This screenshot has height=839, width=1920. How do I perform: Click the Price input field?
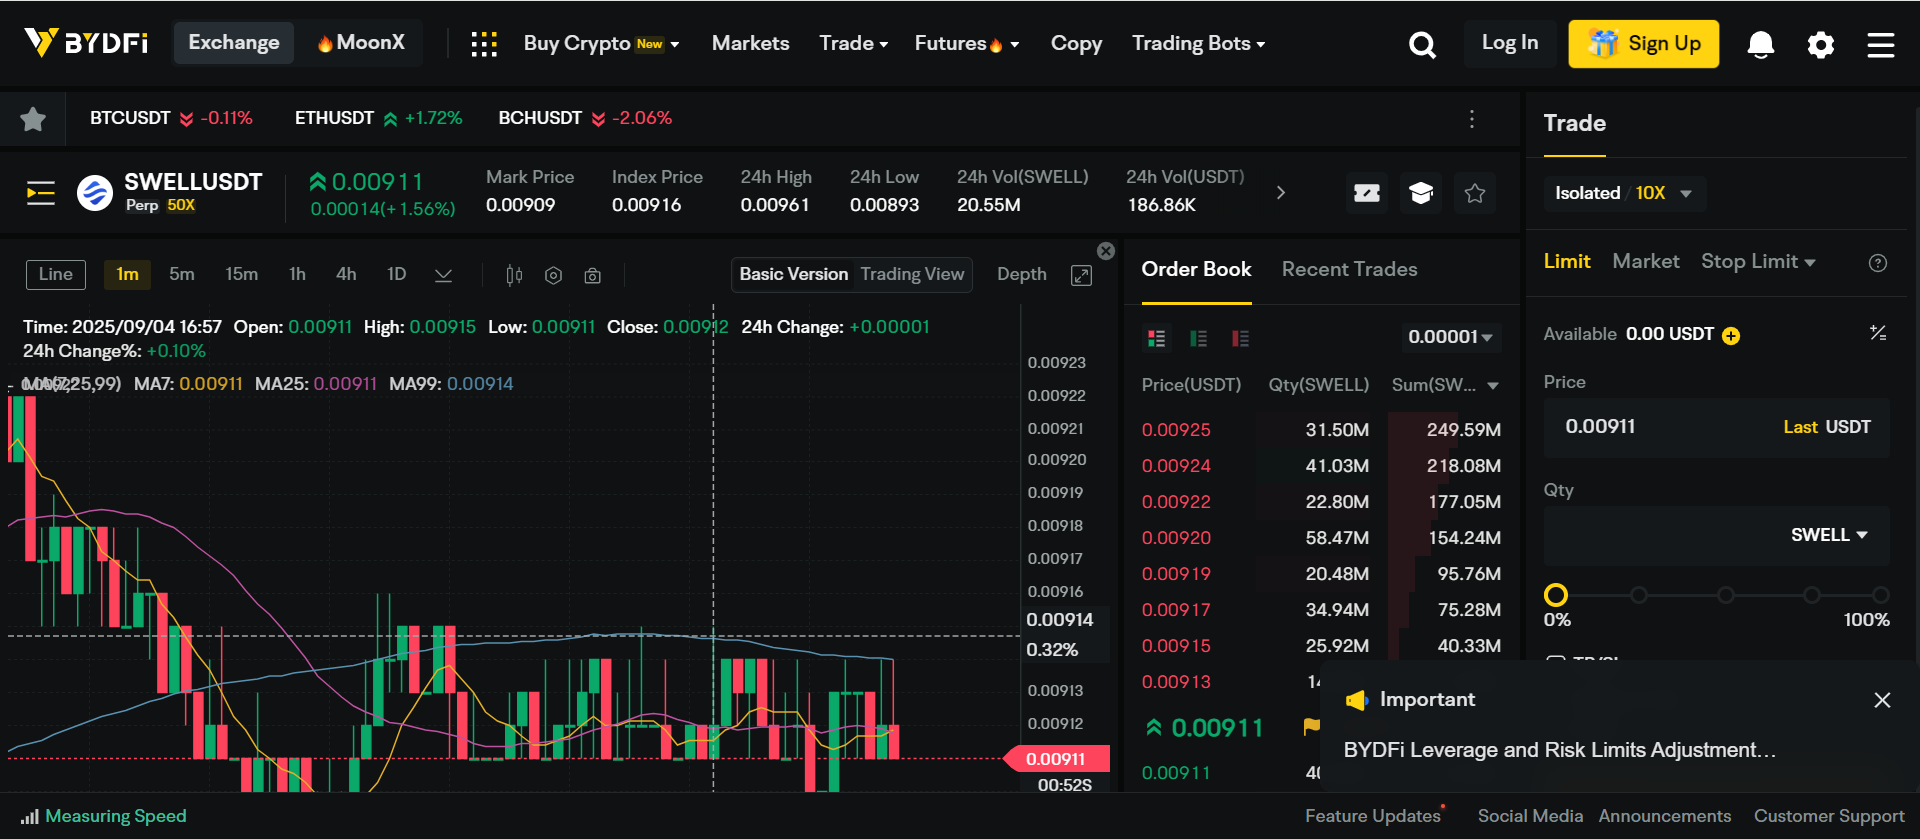1716,428
